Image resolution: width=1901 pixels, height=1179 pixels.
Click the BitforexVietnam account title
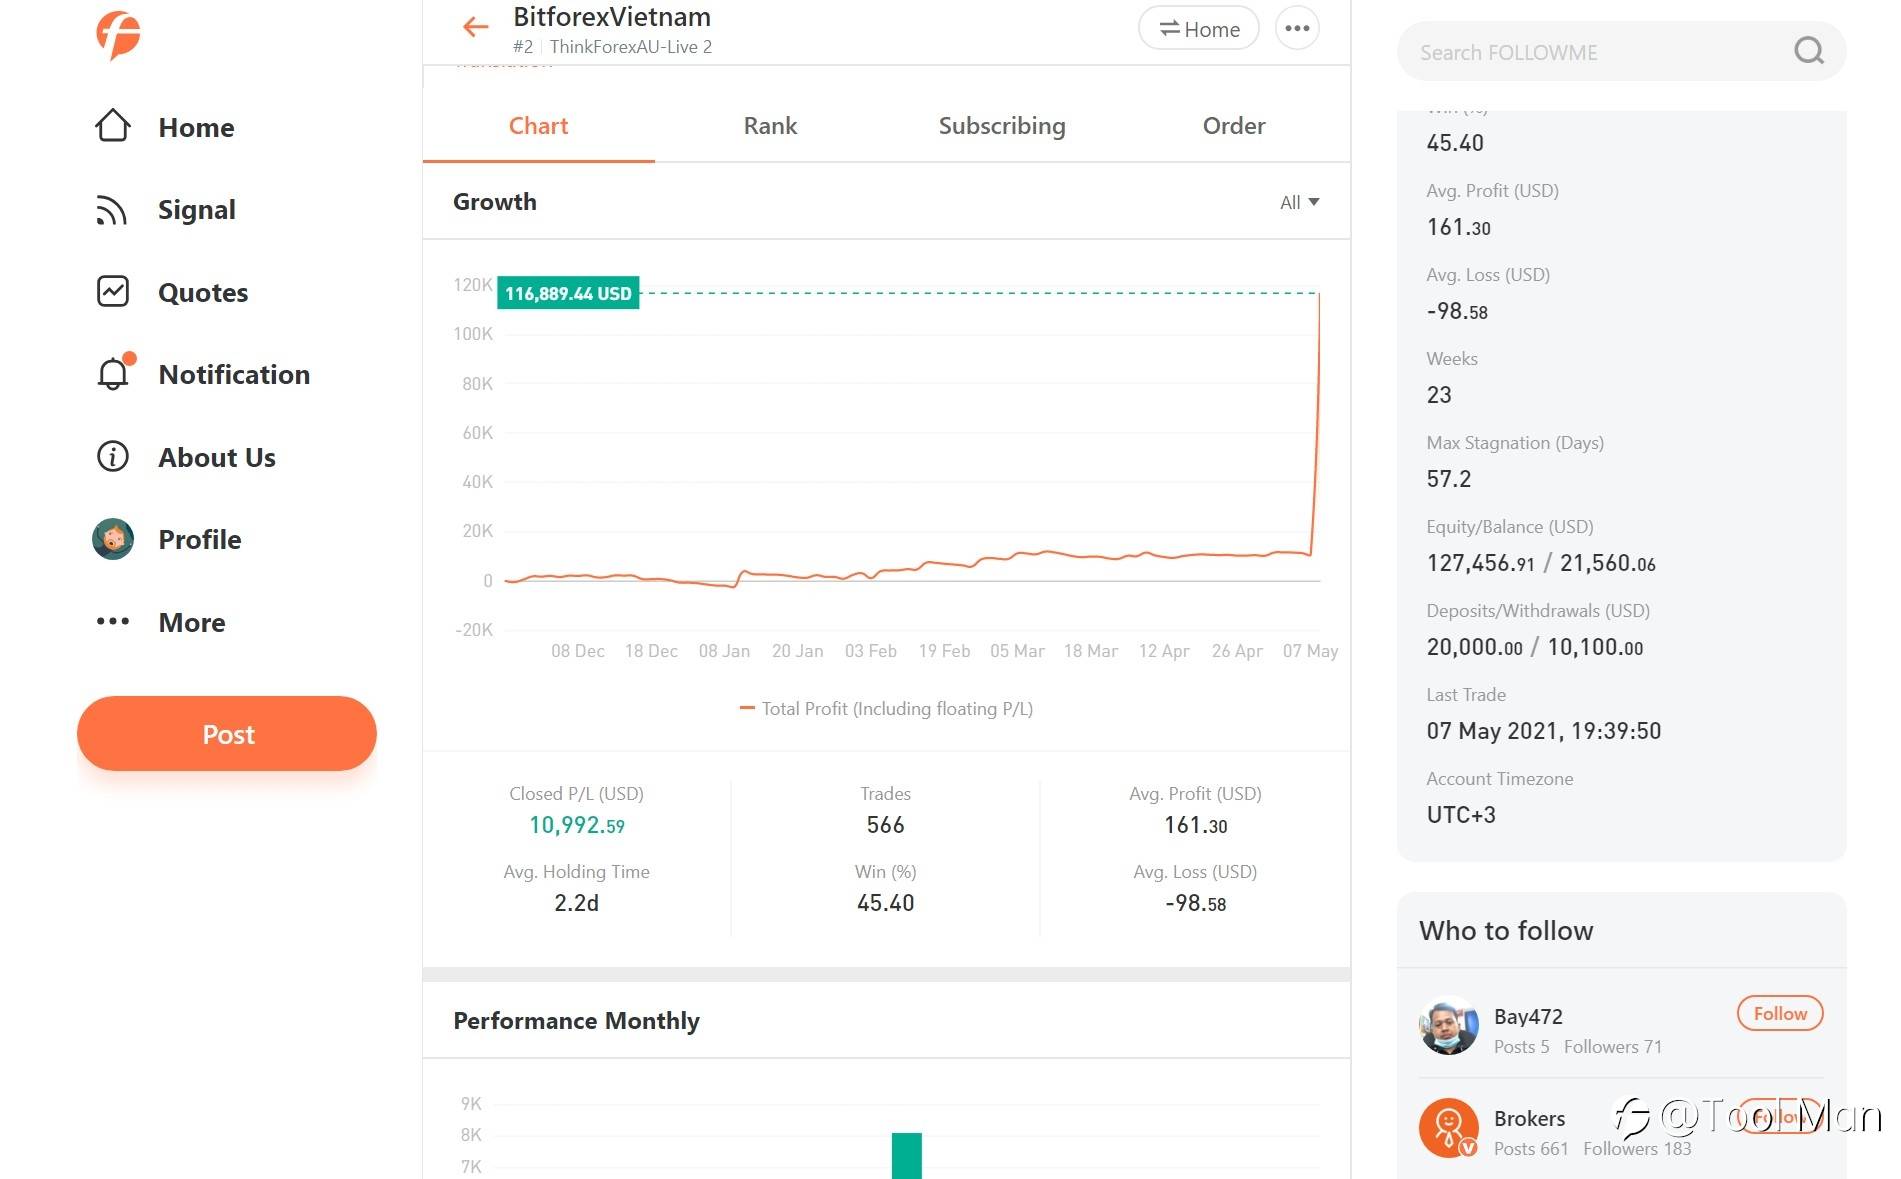(612, 17)
